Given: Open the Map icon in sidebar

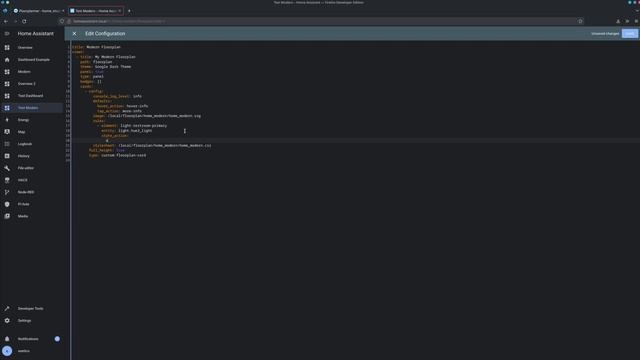Looking at the screenshot, I should coord(7,132).
